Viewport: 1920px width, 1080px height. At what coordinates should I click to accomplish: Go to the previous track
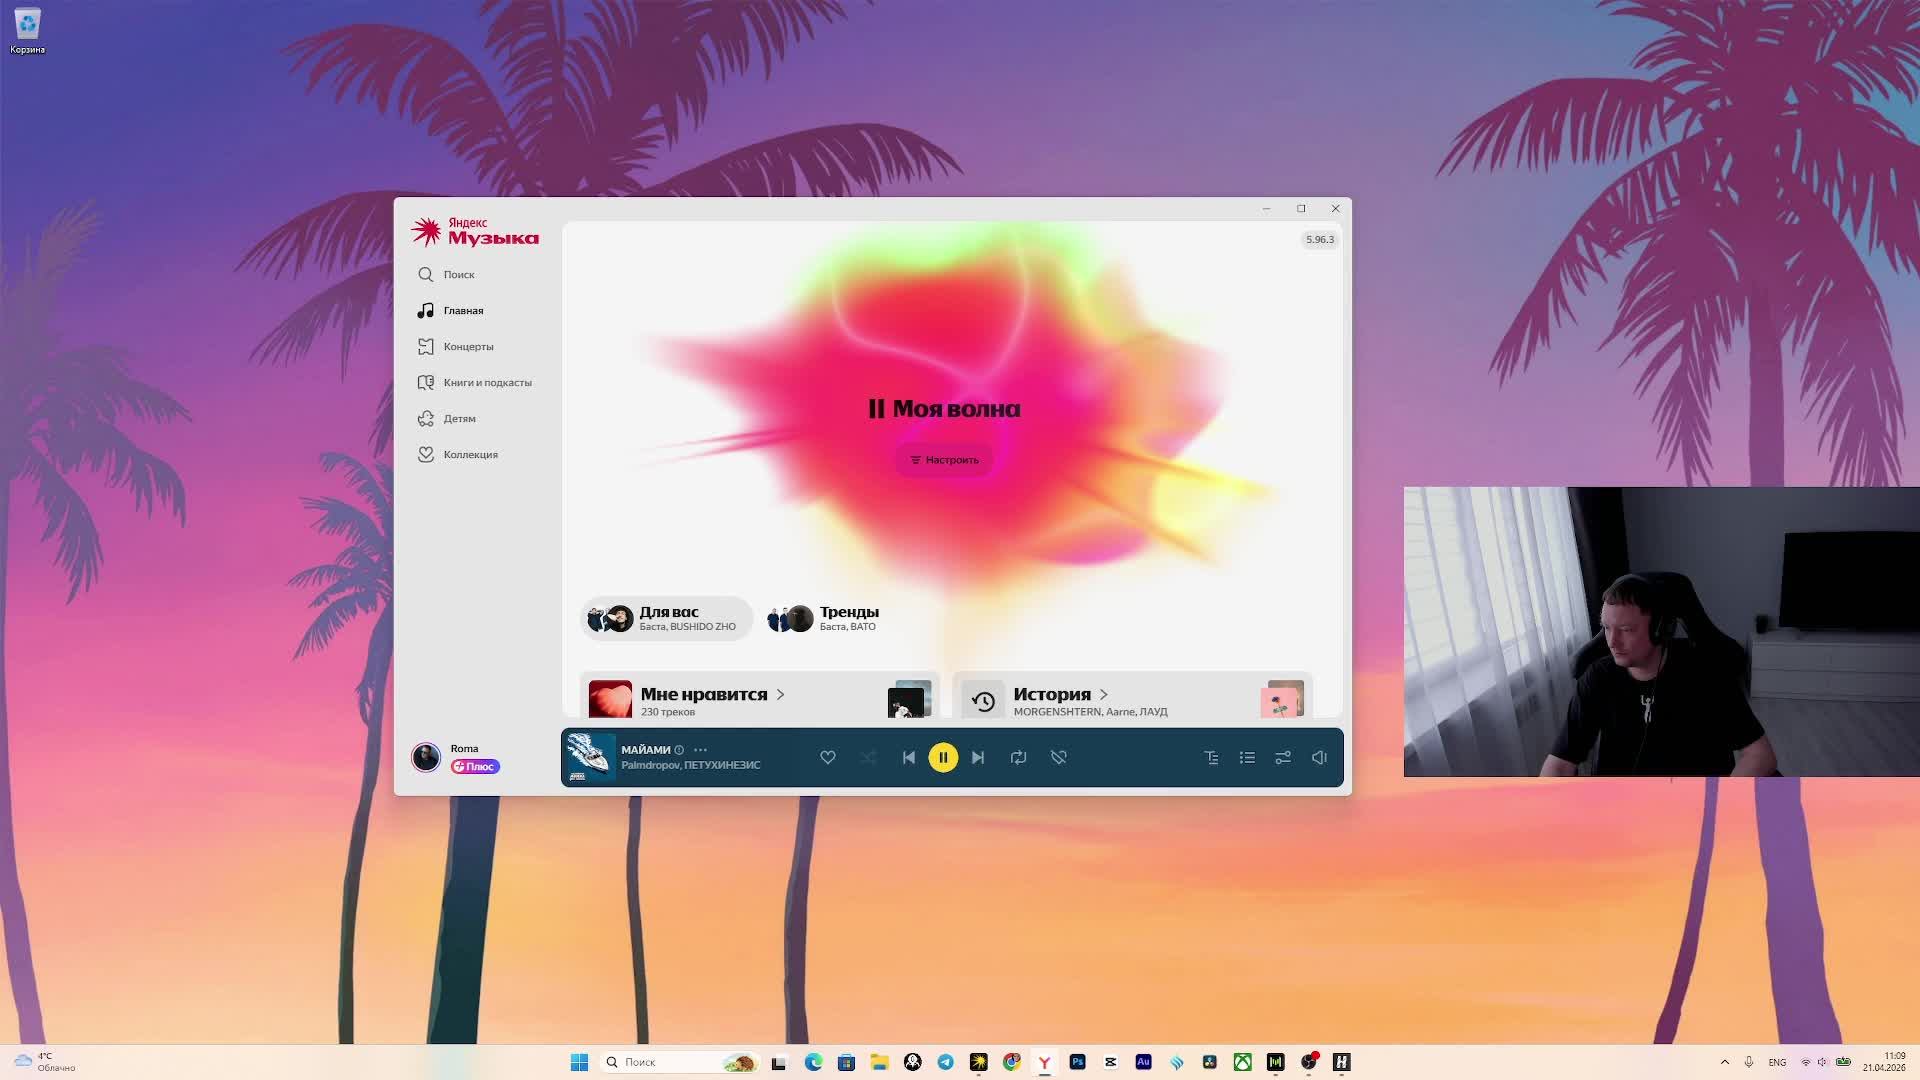908,757
